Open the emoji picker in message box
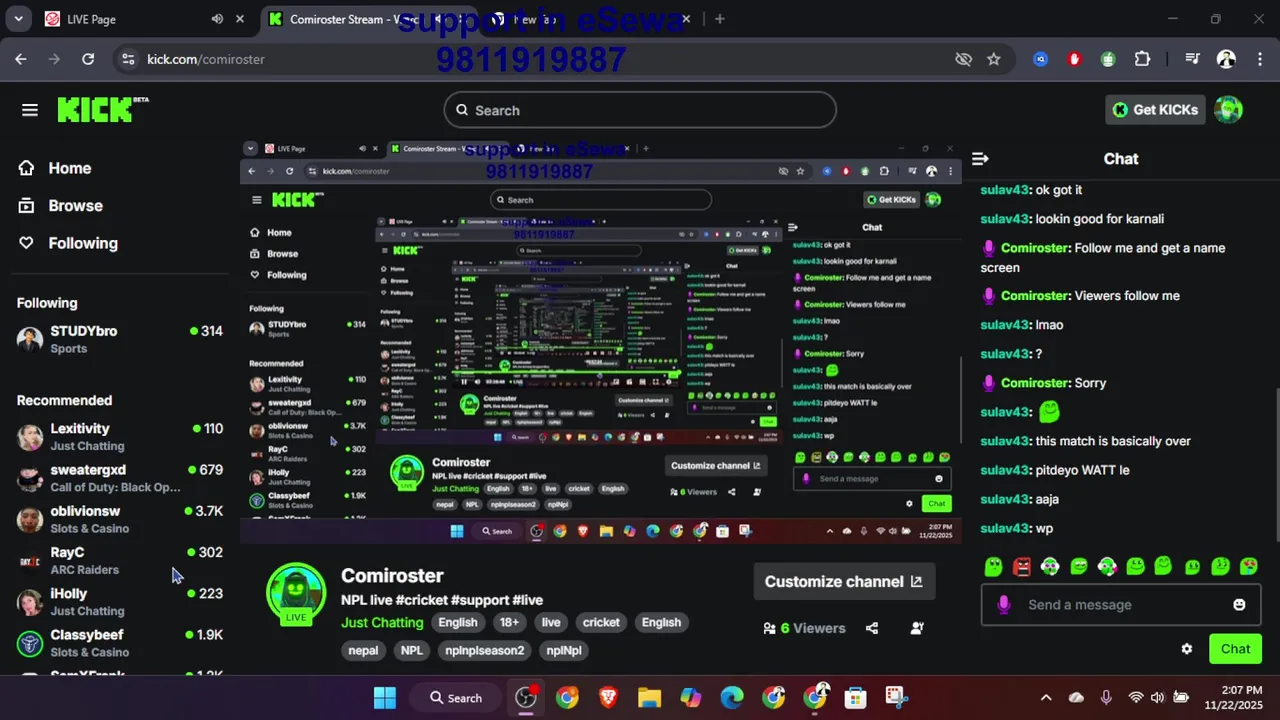The image size is (1280, 720). point(1239,605)
